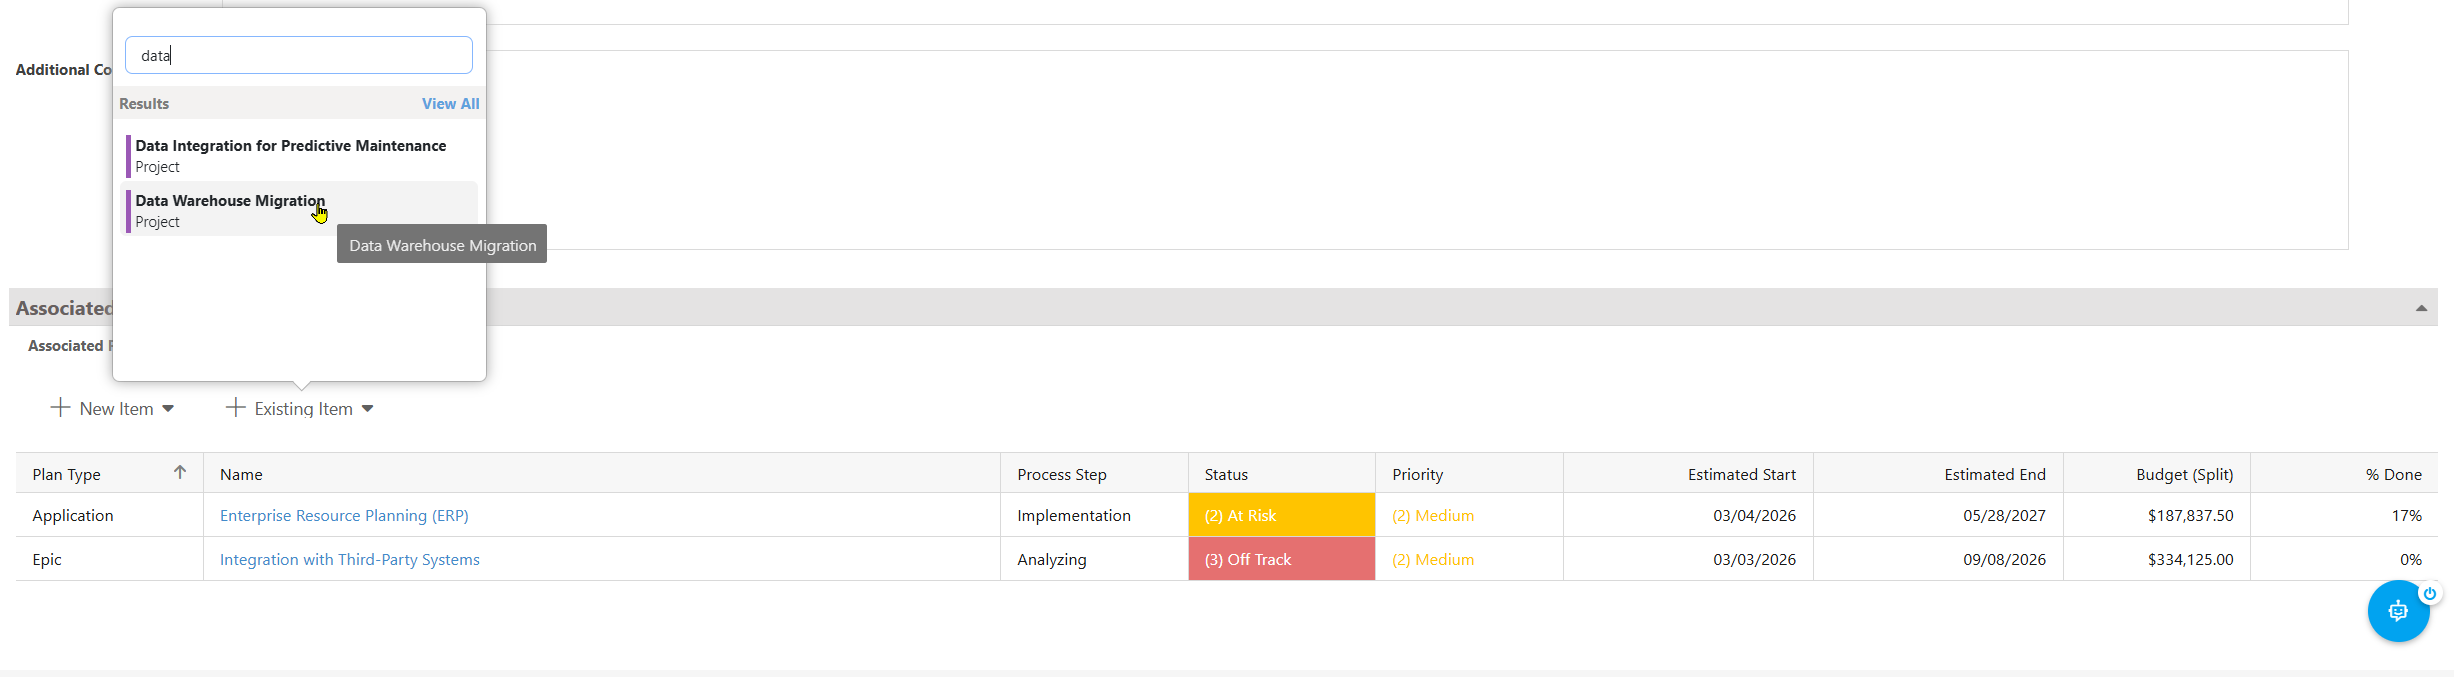Click into the search field containing data
Image resolution: width=2454 pixels, height=677 pixels.
point(299,55)
